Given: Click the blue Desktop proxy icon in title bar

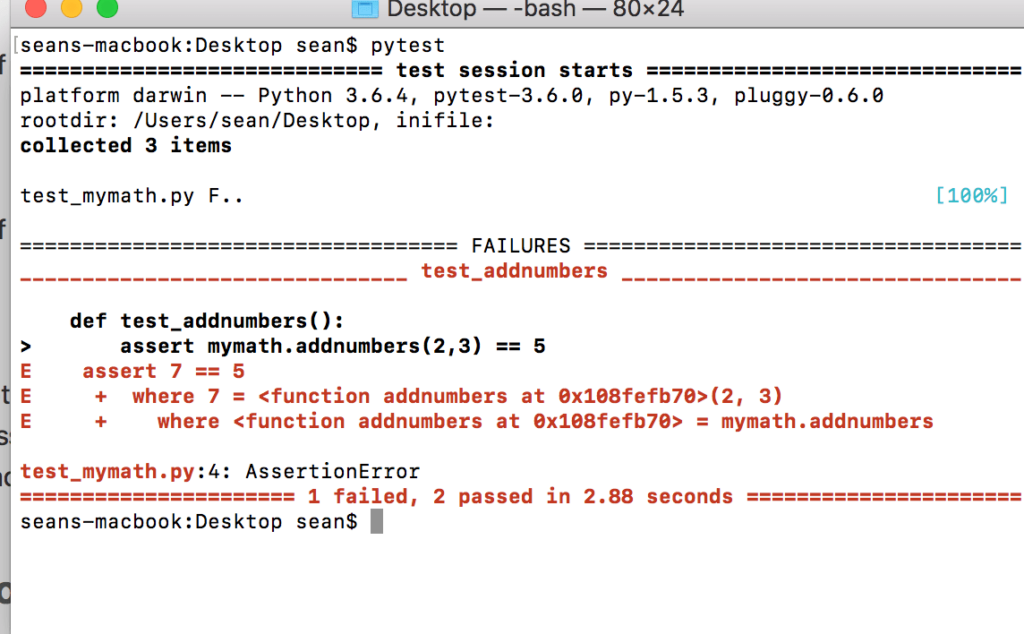Looking at the screenshot, I should point(365,10).
